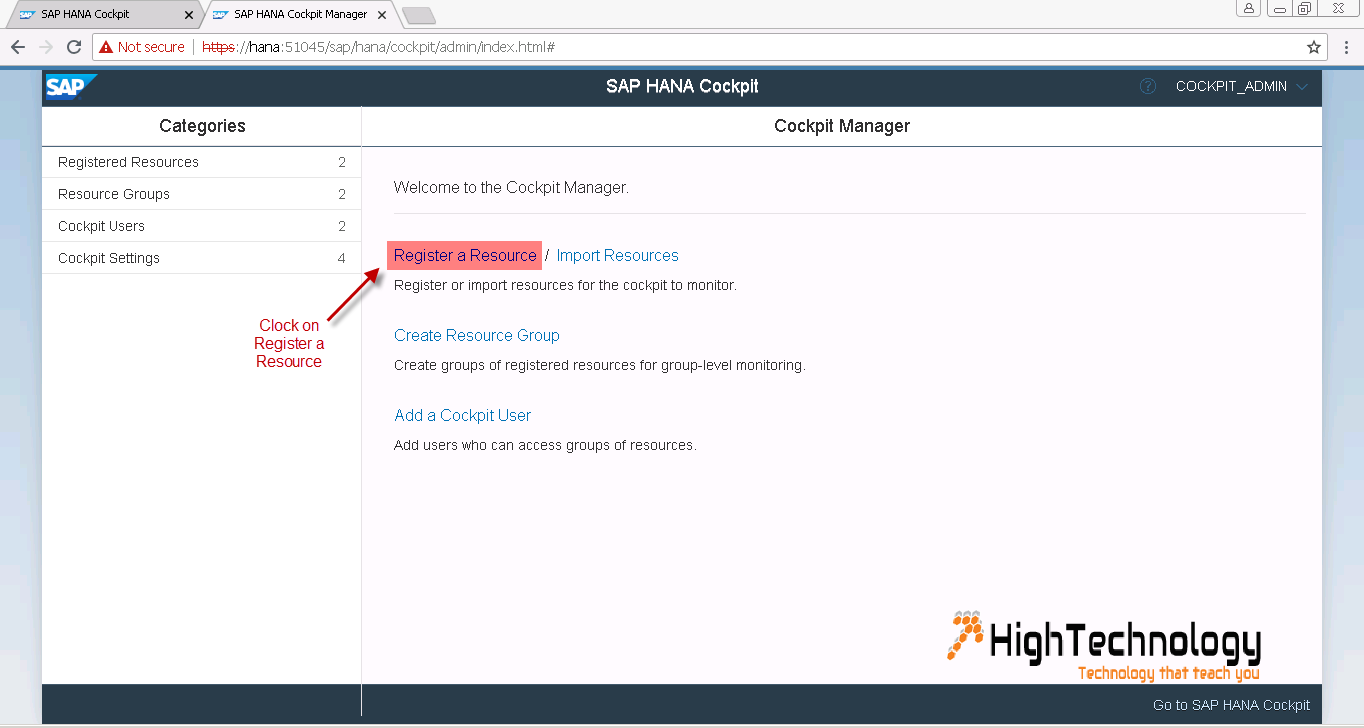Close the SAP HANA Cockpit Manager tab

pos(382,15)
